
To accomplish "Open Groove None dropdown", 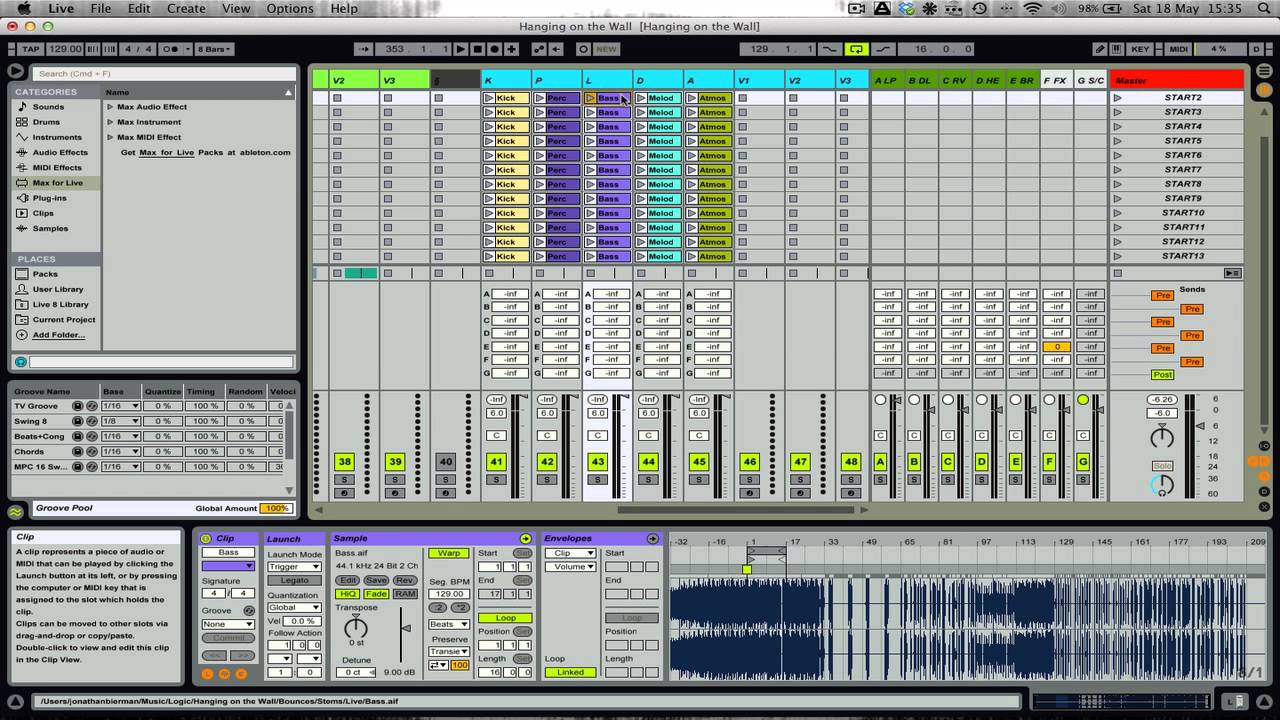I will click(x=228, y=624).
